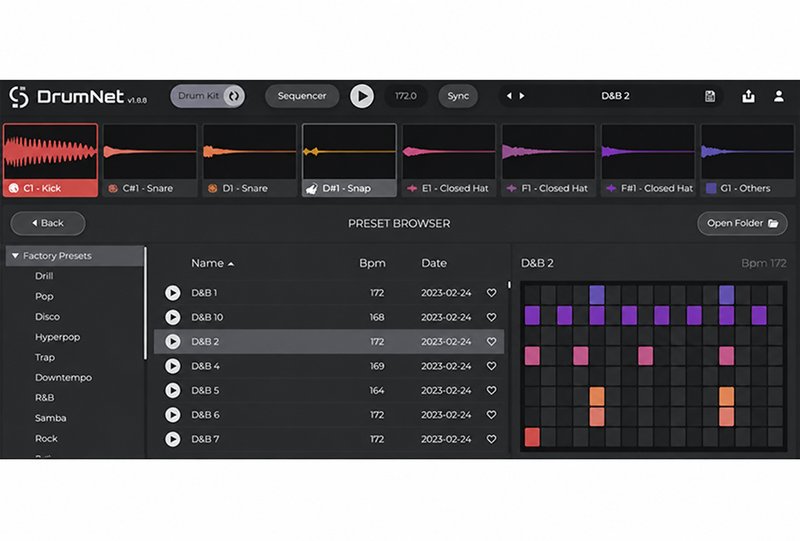This screenshot has width=800, height=541.
Task: Select the Pop preset category
Action: tap(44, 297)
